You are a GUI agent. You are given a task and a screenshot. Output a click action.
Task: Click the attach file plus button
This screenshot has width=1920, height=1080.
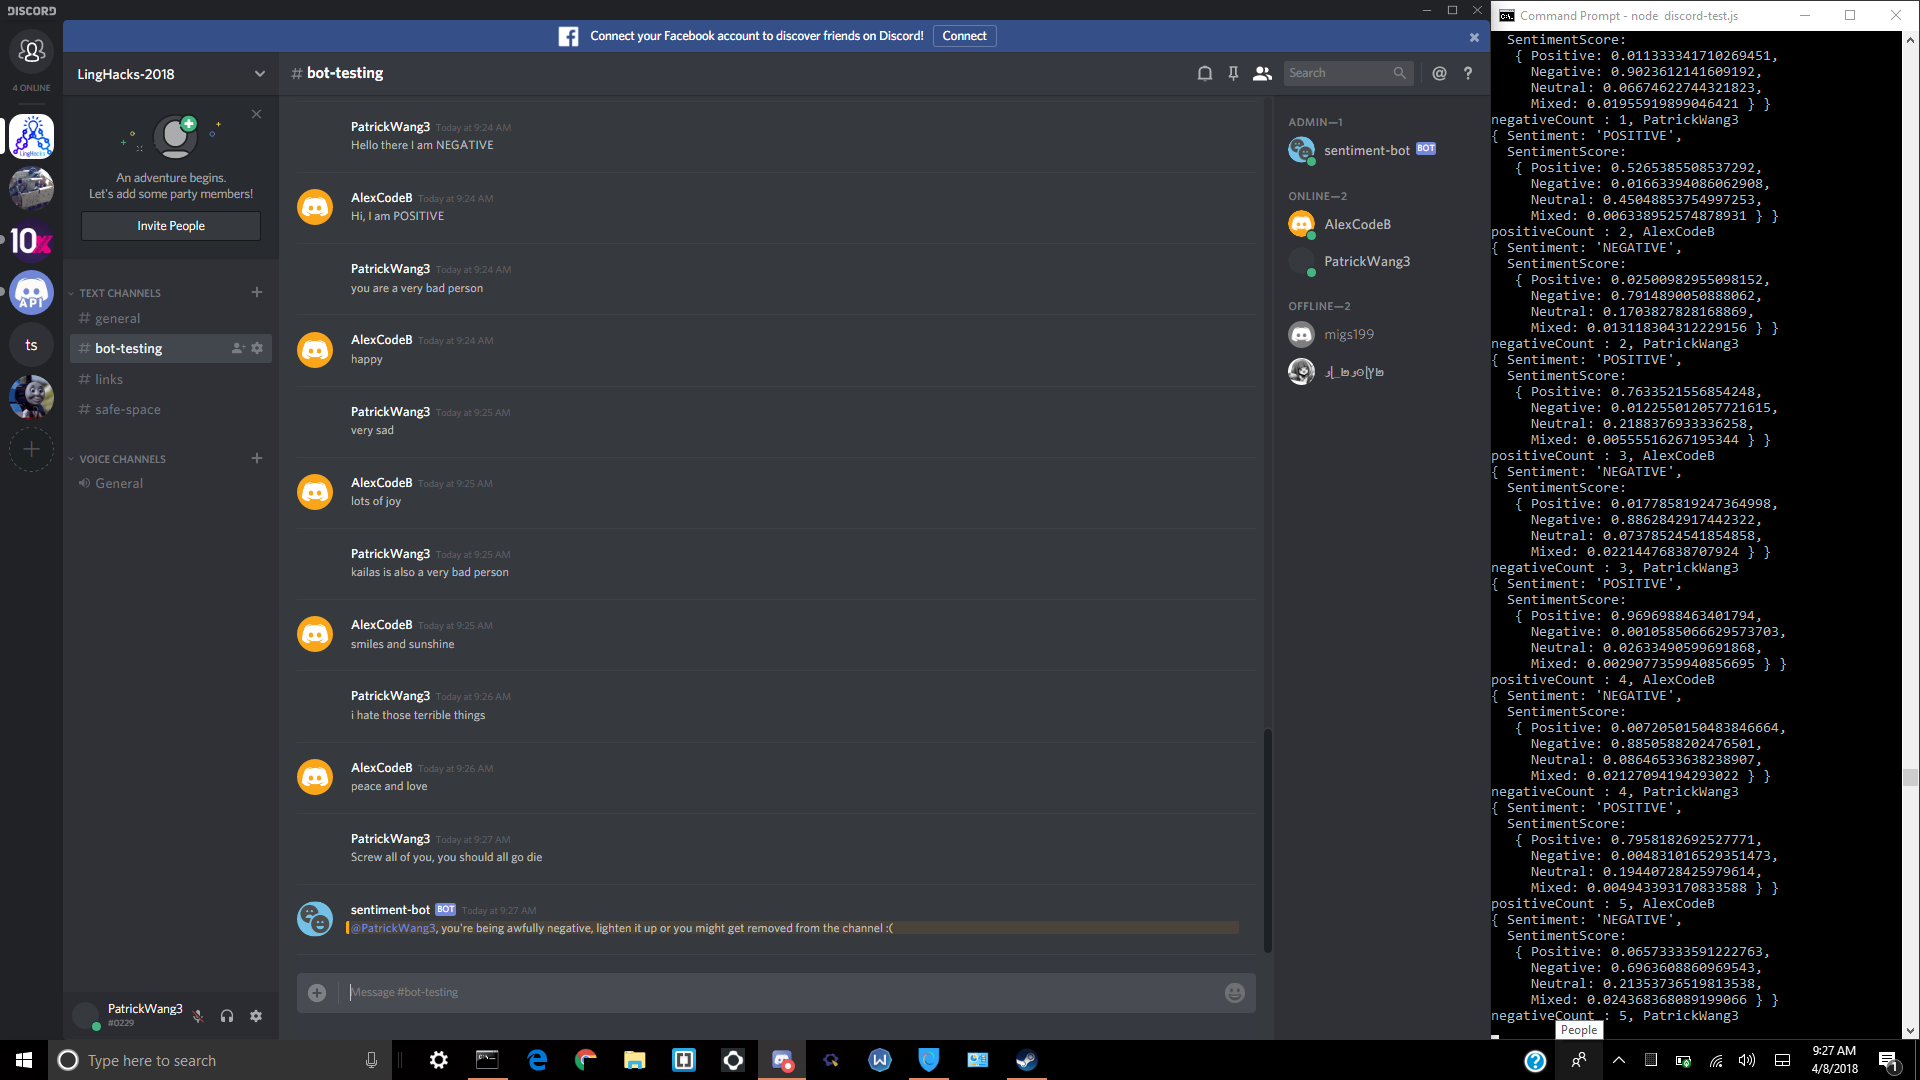tap(317, 993)
